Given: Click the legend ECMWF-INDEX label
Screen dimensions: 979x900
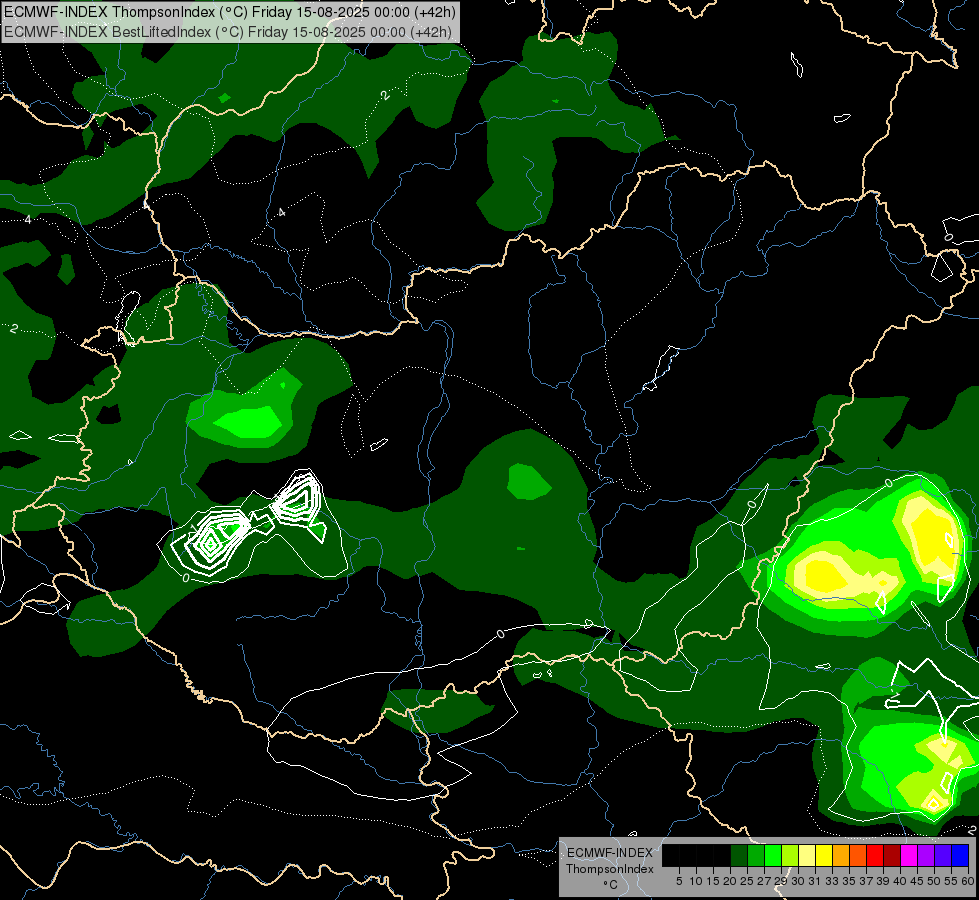Looking at the screenshot, I should coord(610,853).
